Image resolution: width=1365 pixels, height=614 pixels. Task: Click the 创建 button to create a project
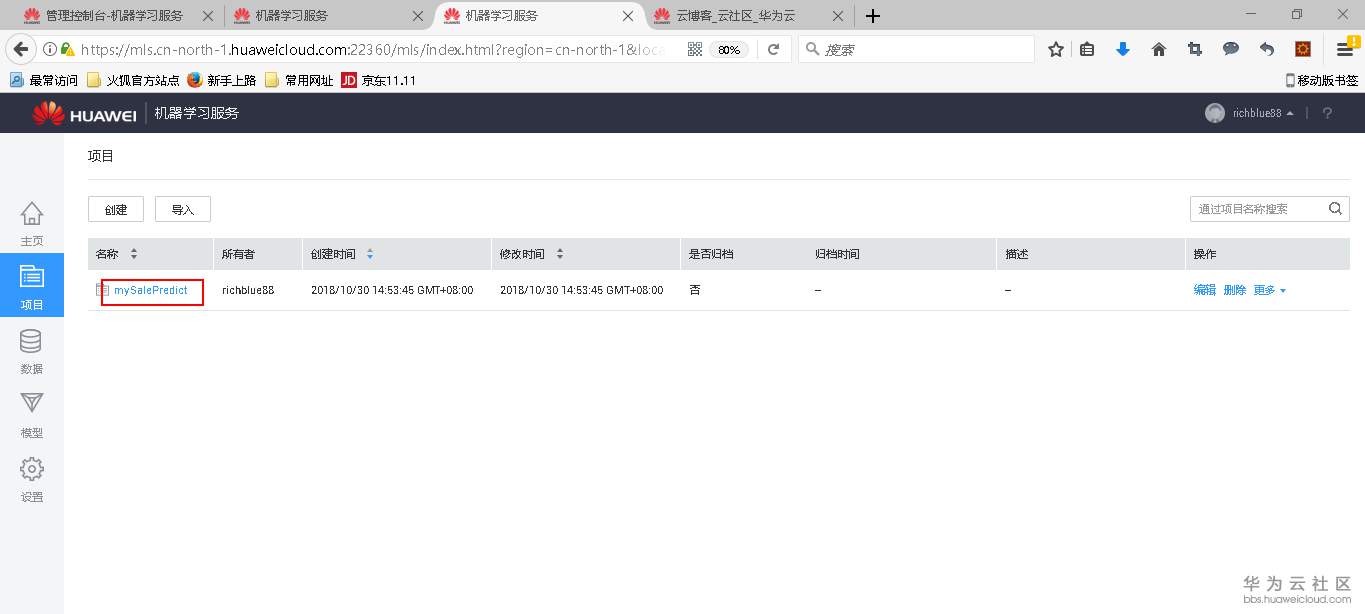click(x=115, y=208)
